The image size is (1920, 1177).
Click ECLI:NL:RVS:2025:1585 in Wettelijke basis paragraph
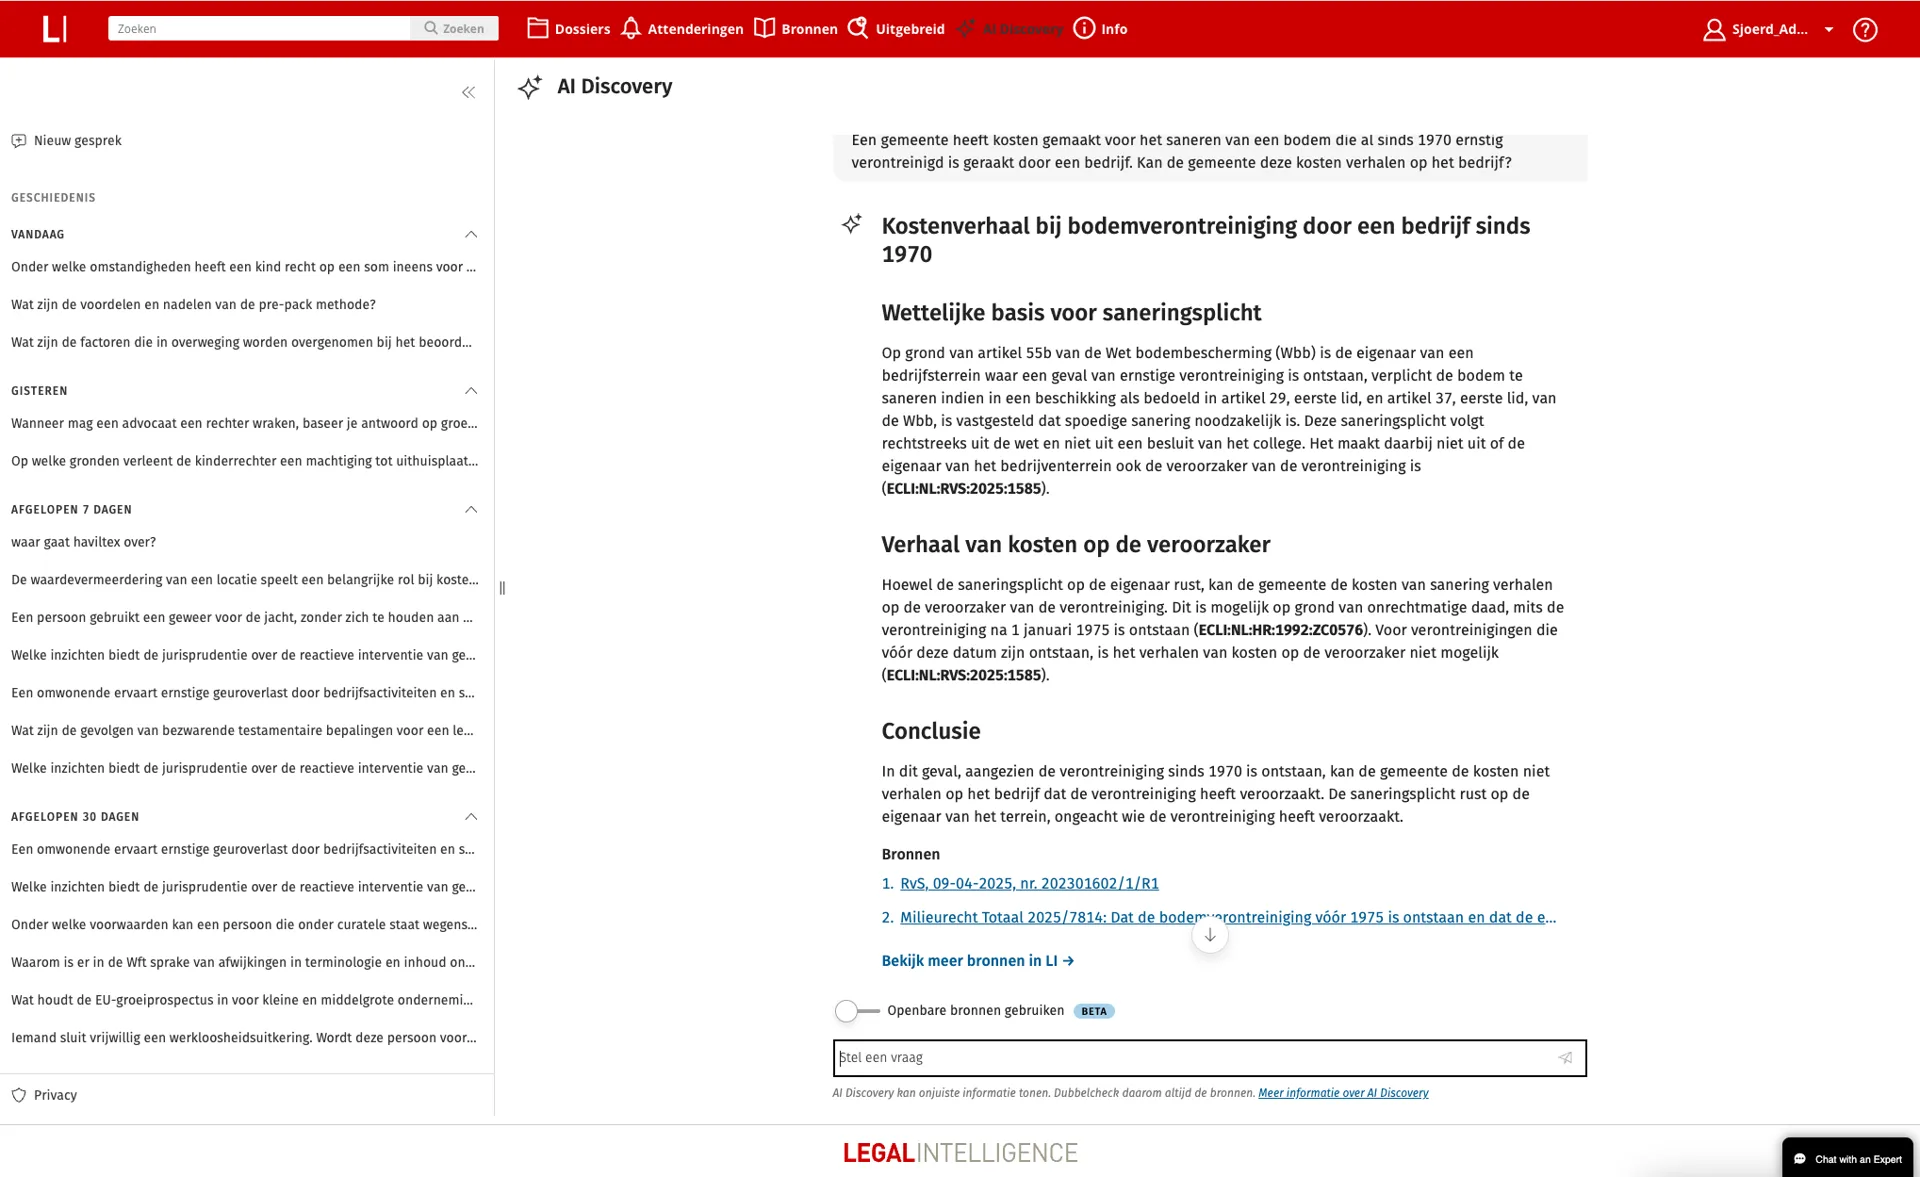pos(964,489)
